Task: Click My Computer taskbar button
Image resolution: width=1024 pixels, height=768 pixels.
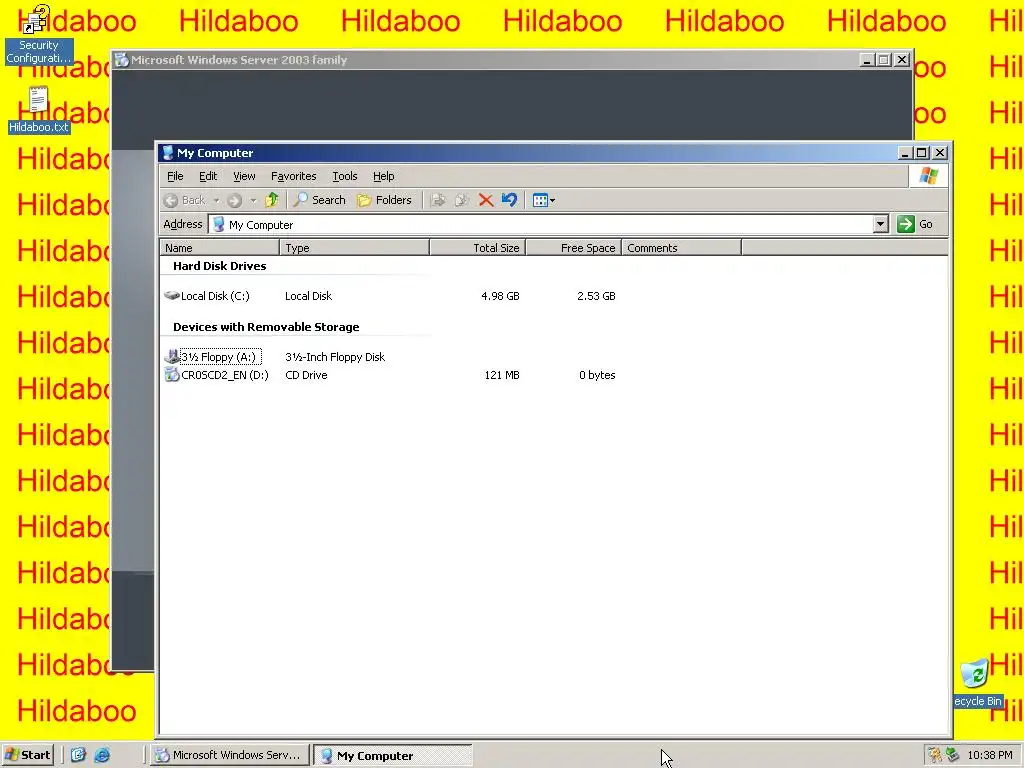Action: (x=392, y=756)
